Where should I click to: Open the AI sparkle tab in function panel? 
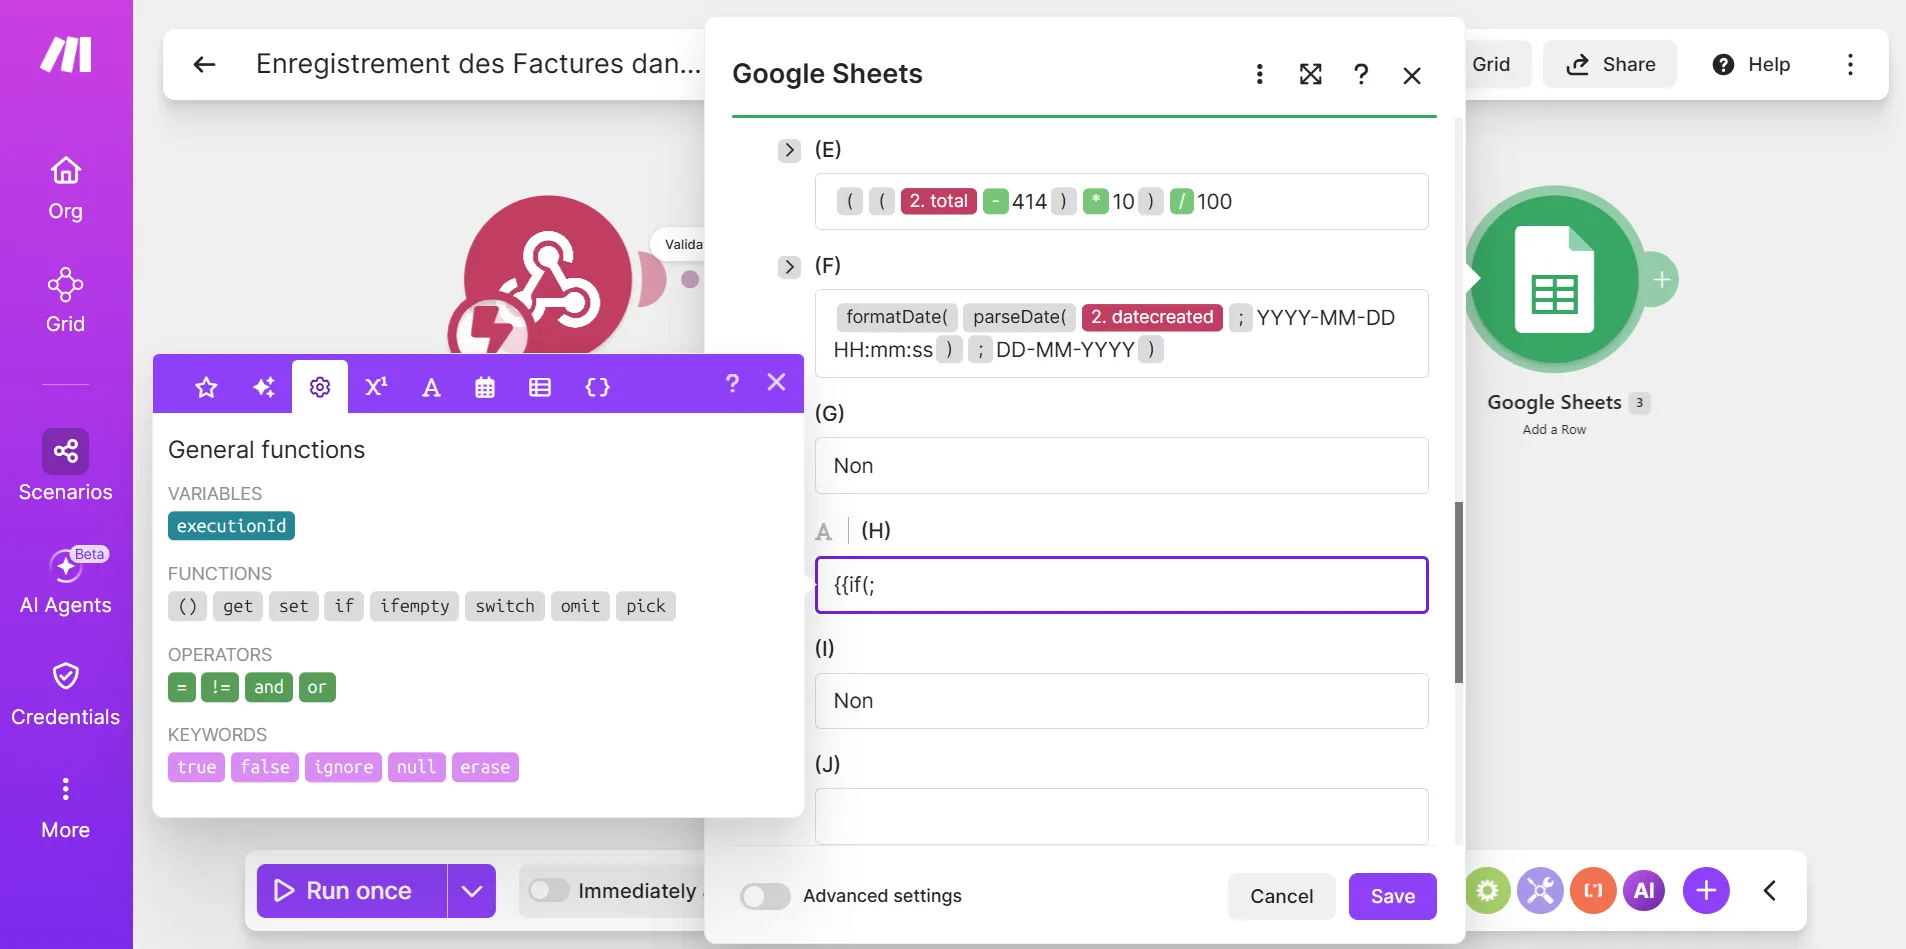click(264, 387)
